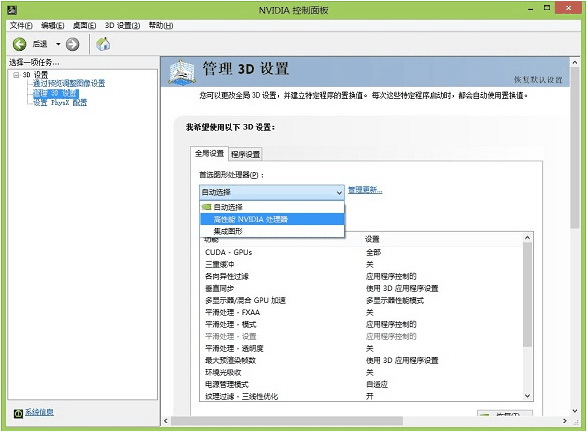Viewport: 587px width, 432px height.
Task: Select the 平滑处理 - FXAA row
Action: [x=361, y=312]
